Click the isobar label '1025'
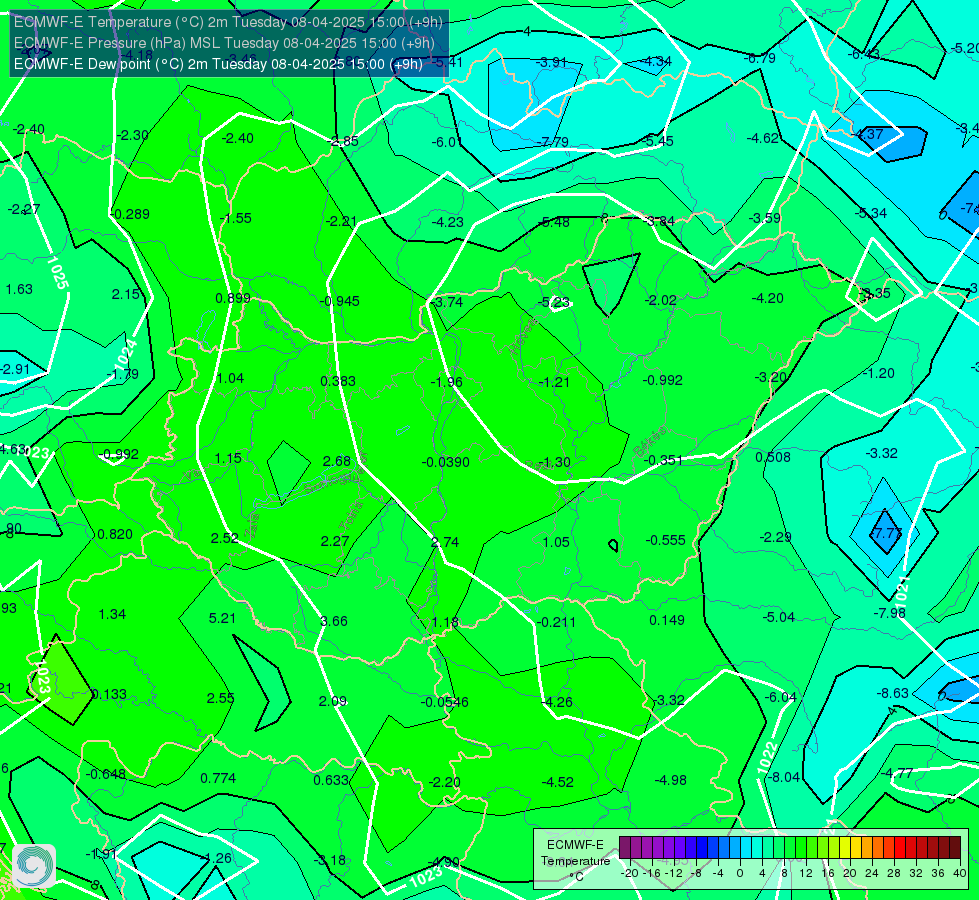The image size is (979, 900). click(x=56, y=272)
